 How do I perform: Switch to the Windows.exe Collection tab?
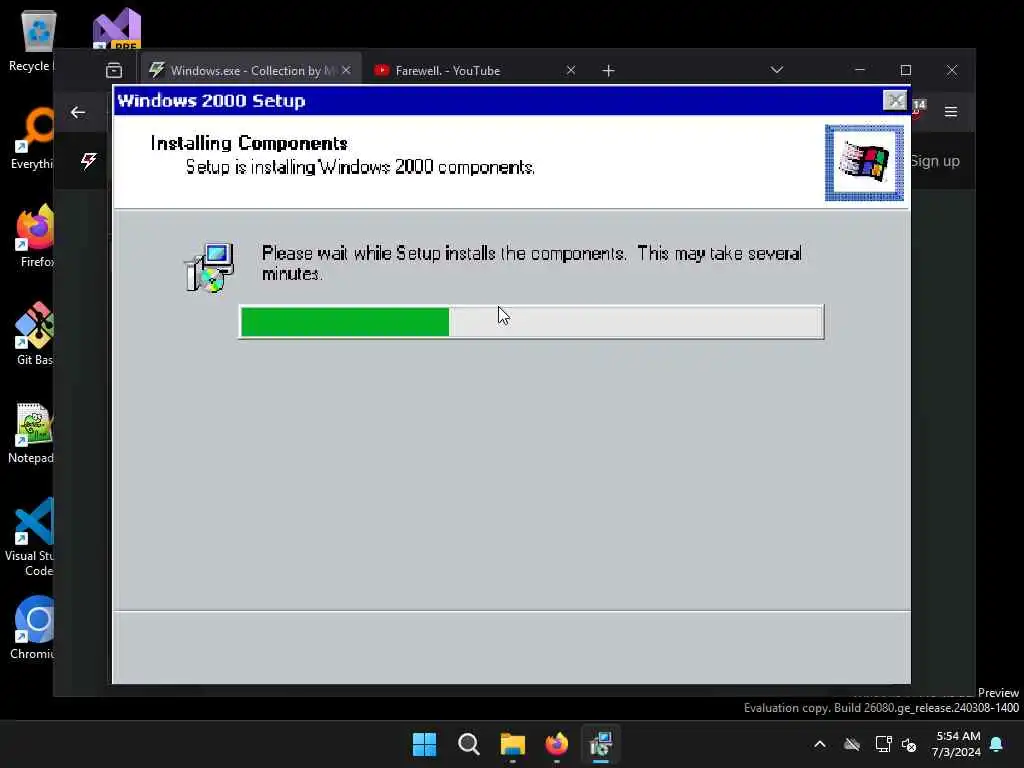coord(251,70)
